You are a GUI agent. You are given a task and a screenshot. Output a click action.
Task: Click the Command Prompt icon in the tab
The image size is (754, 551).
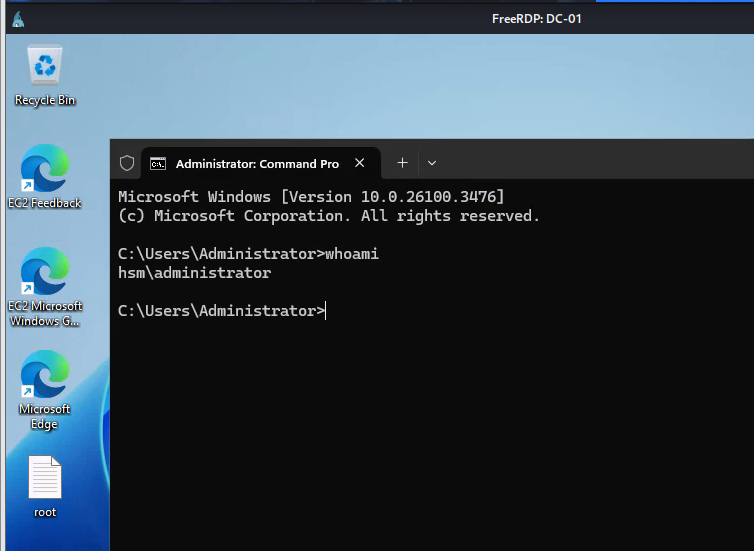pos(158,163)
